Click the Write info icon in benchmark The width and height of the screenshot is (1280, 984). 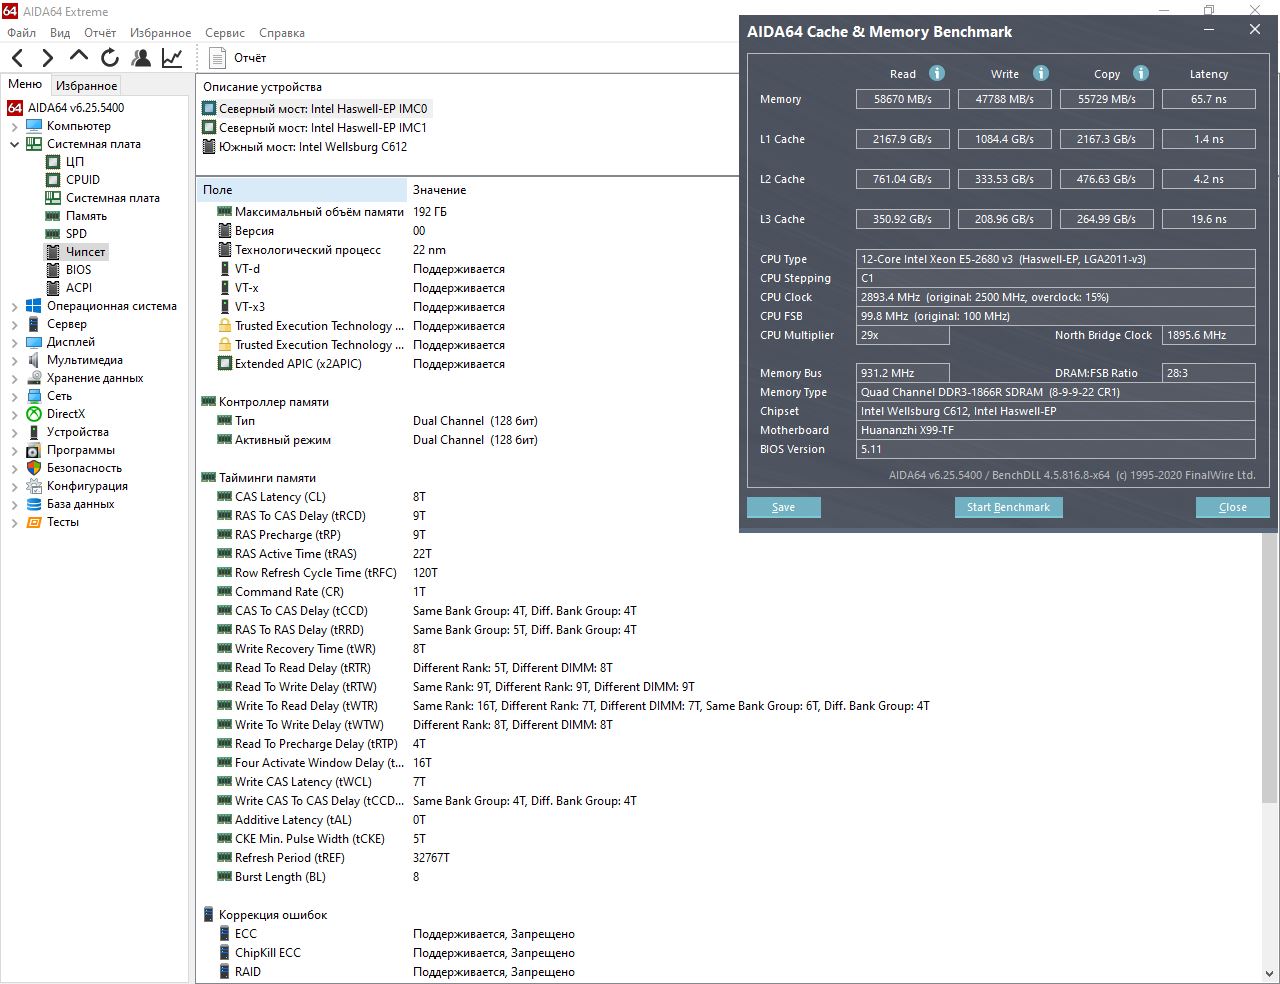[1041, 73]
